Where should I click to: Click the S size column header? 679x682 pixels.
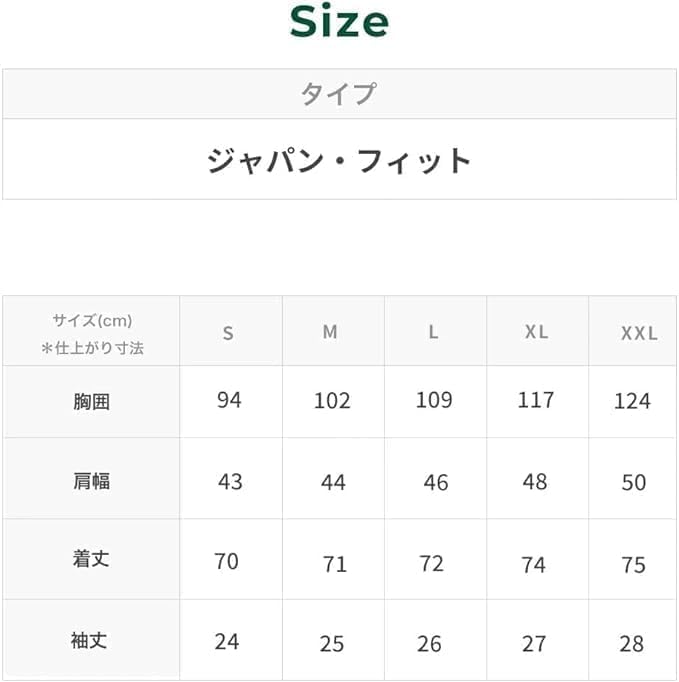pos(228,333)
